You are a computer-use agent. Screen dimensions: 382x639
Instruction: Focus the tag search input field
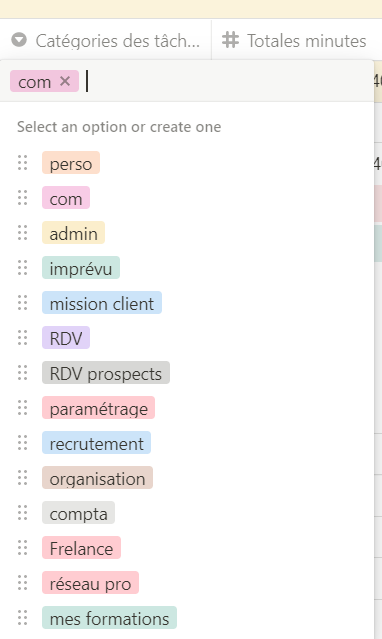point(228,81)
